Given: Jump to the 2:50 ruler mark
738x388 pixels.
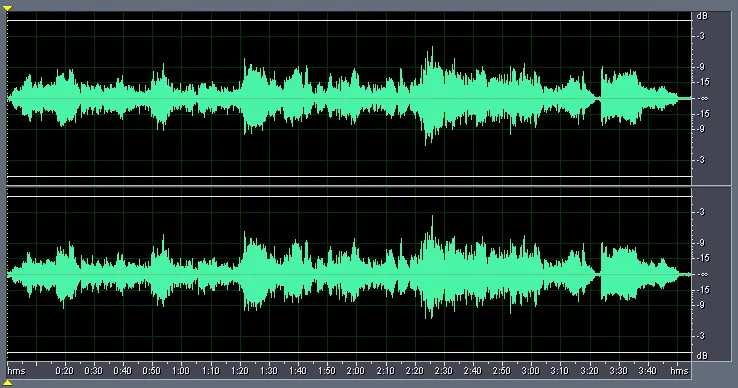Looking at the screenshot, I should click(502, 371).
